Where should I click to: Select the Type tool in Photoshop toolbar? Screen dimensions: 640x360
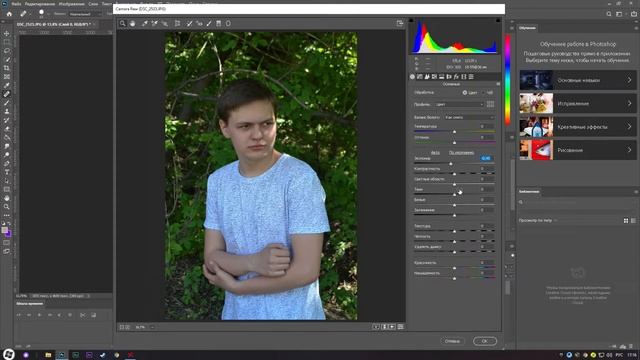[7, 172]
